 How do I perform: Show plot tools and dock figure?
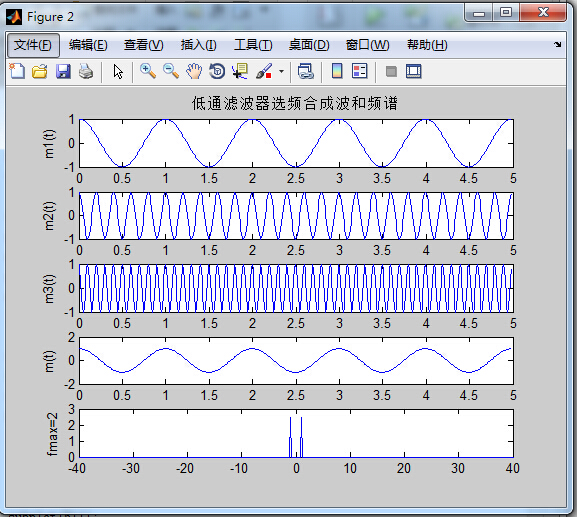coord(414,71)
